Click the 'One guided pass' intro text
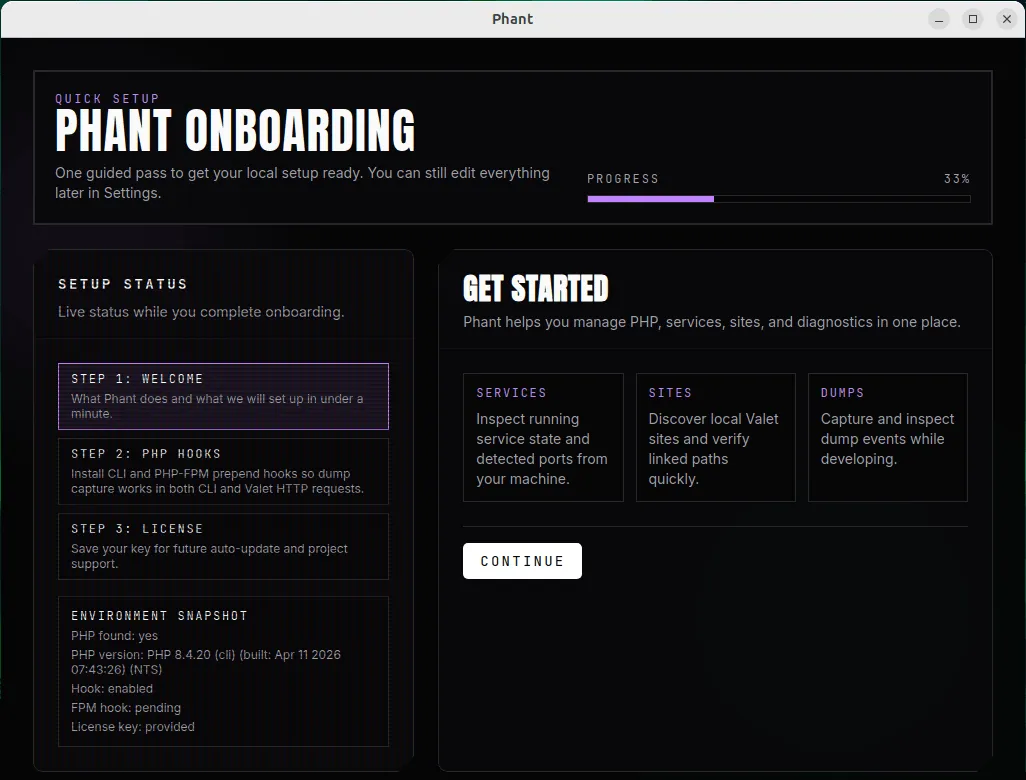1026x780 pixels. [x=302, y=183]
